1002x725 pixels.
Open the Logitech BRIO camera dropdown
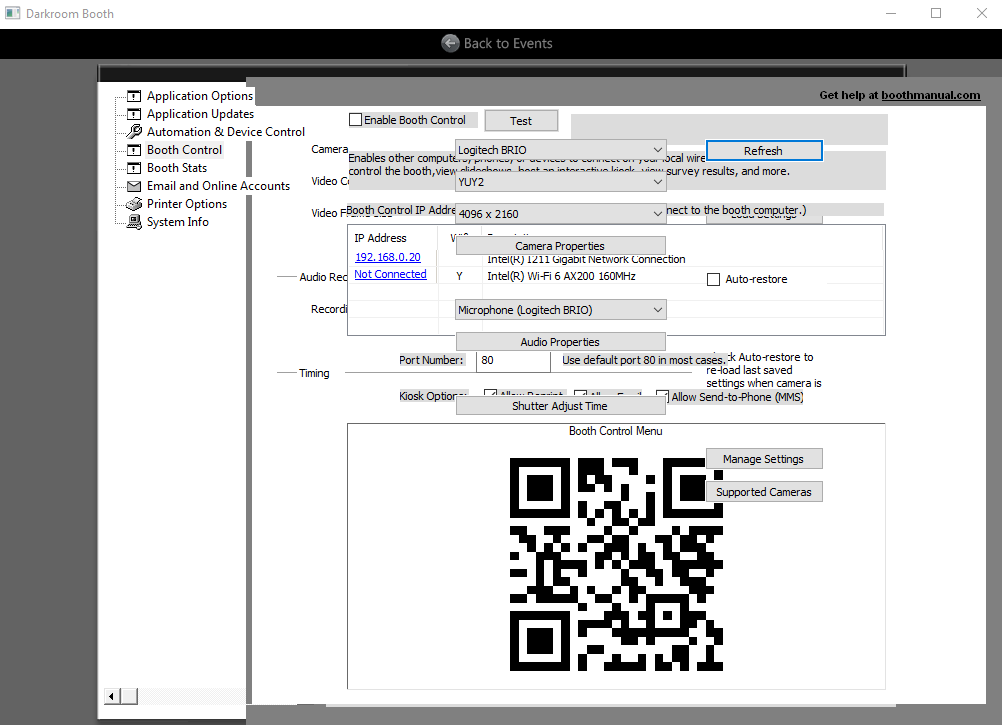point(560,150)
